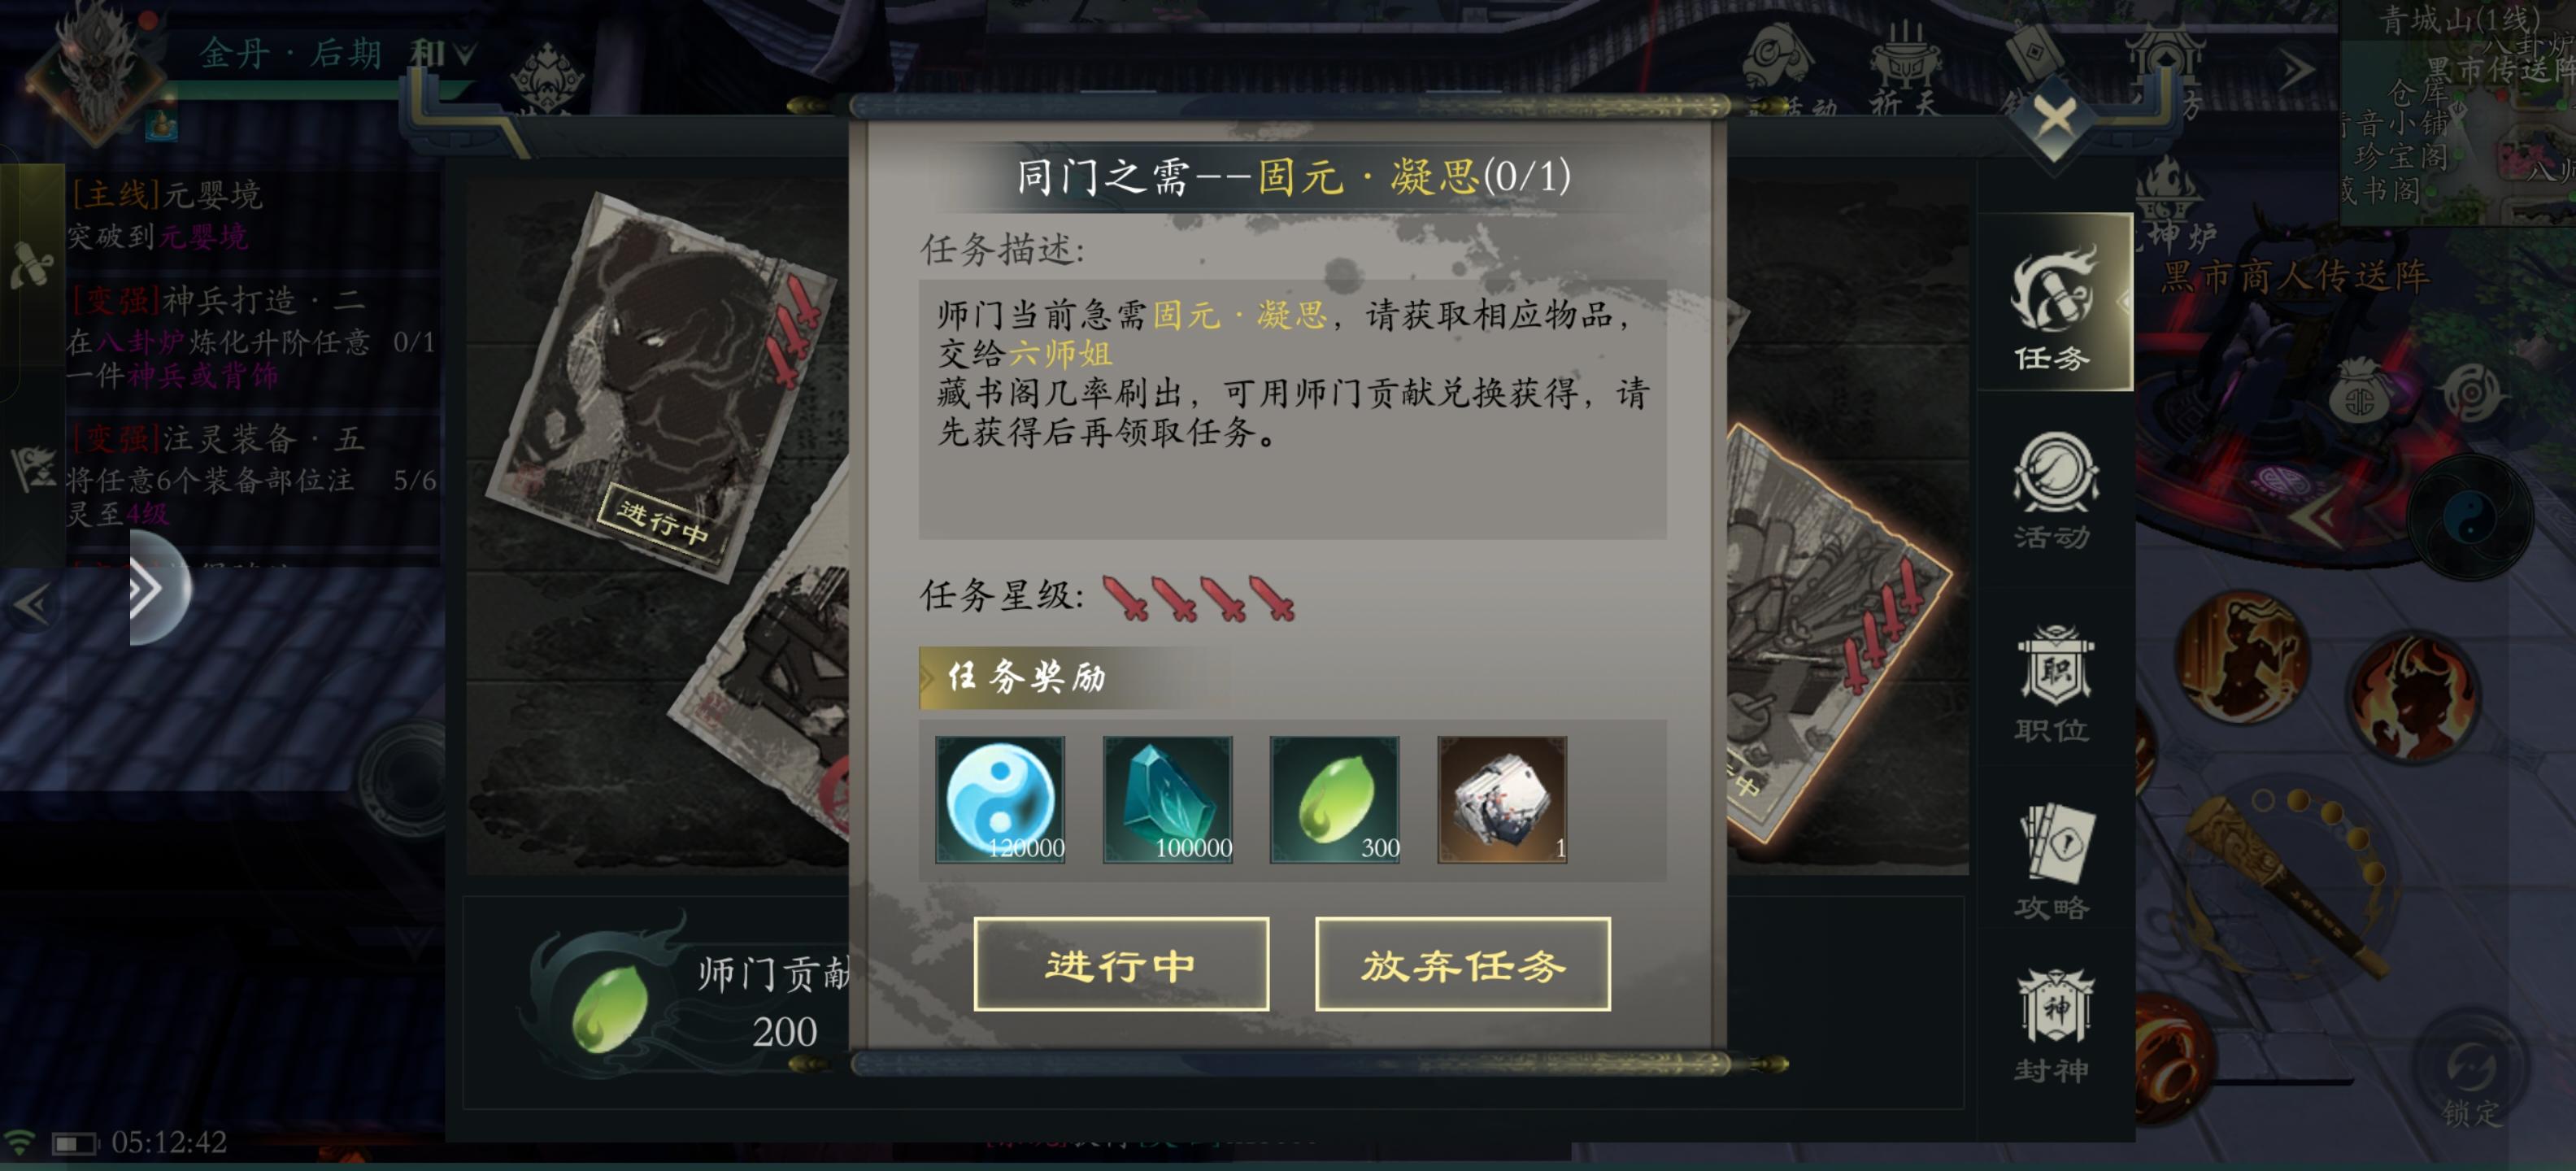Expand the 和 mode dropdown arrow

click(x=464, y=52)
